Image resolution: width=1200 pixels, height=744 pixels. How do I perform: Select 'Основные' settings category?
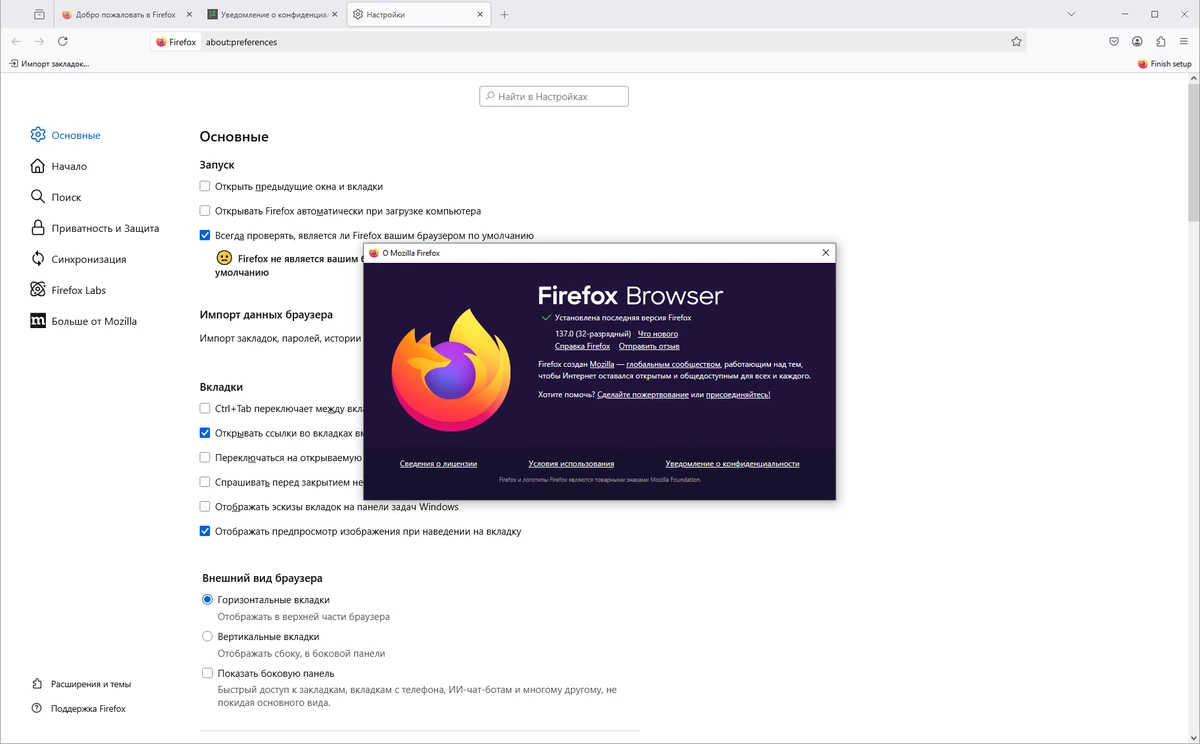point(65,135)
